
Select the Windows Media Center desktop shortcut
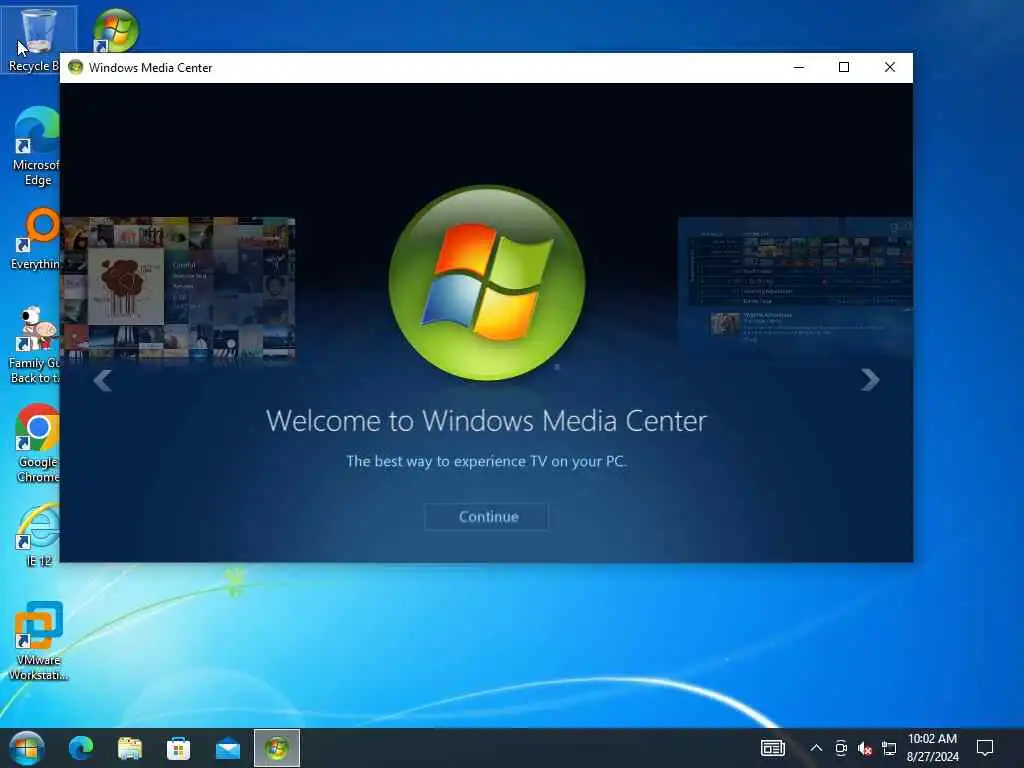[116, 30]
